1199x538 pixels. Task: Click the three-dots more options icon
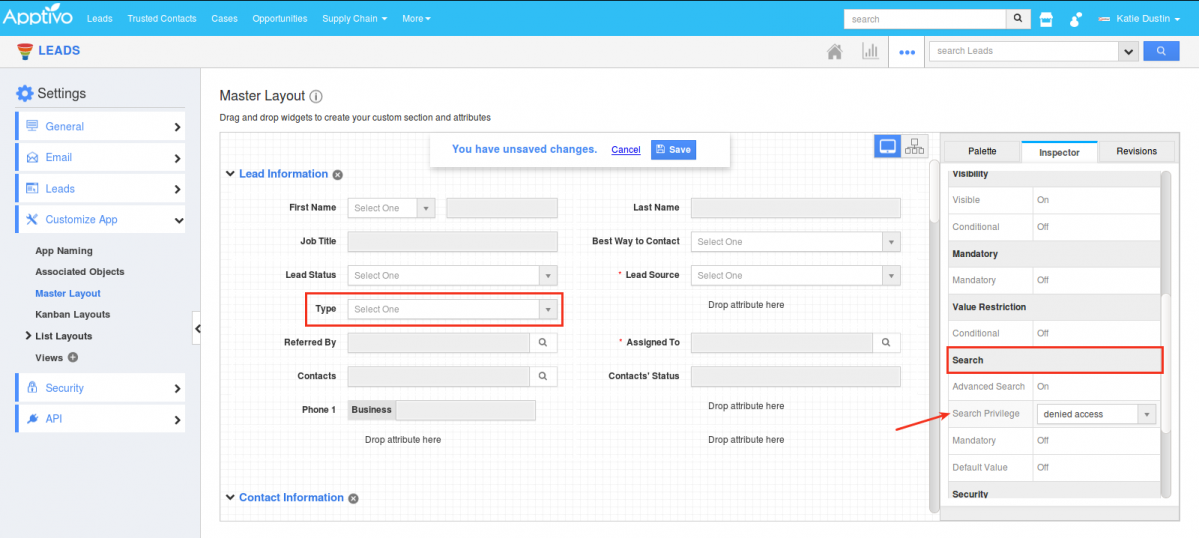[x=907, y=53]
